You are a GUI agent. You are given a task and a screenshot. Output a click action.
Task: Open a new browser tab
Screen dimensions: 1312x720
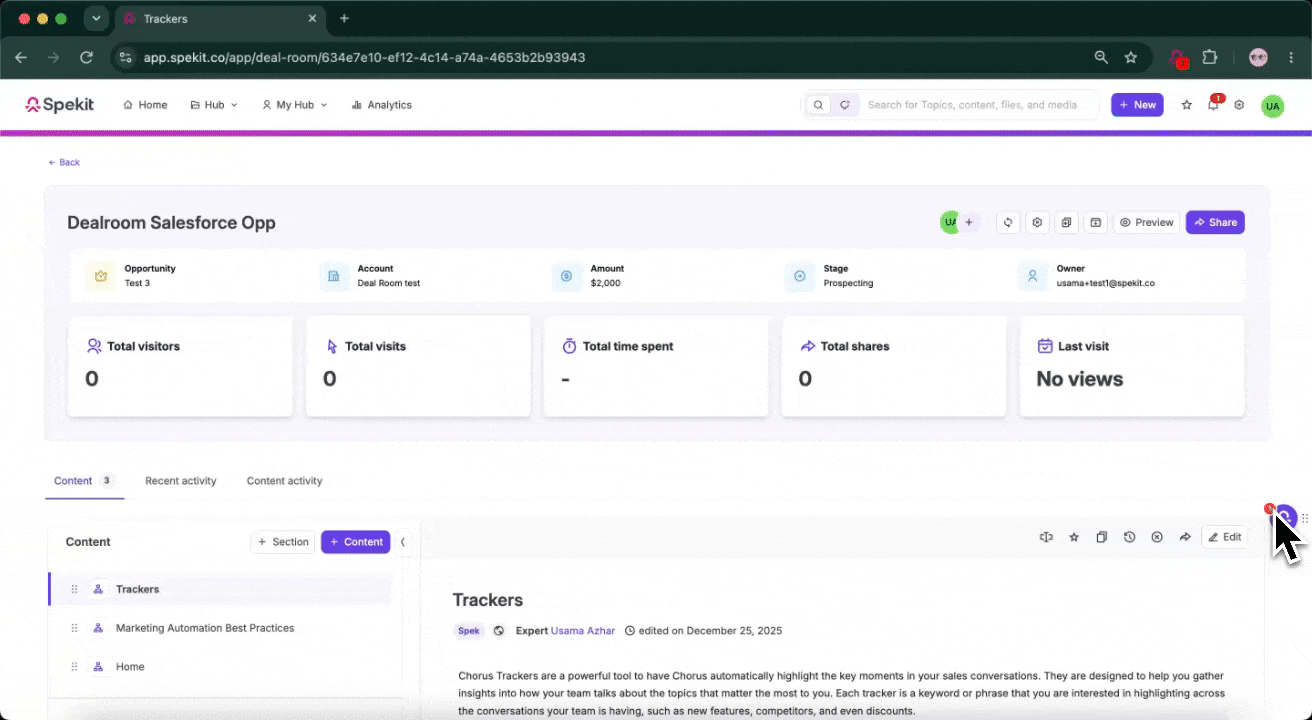(x=344, y=19)
